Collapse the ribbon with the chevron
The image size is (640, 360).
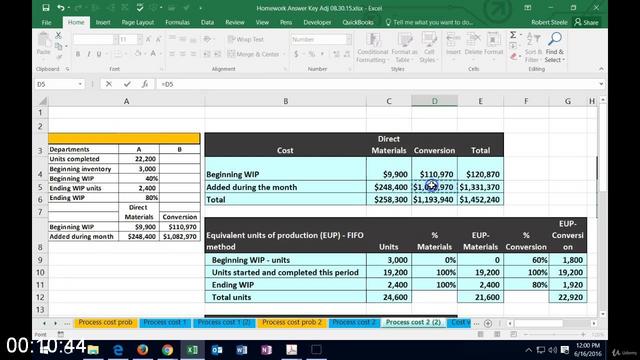(601, 69)
